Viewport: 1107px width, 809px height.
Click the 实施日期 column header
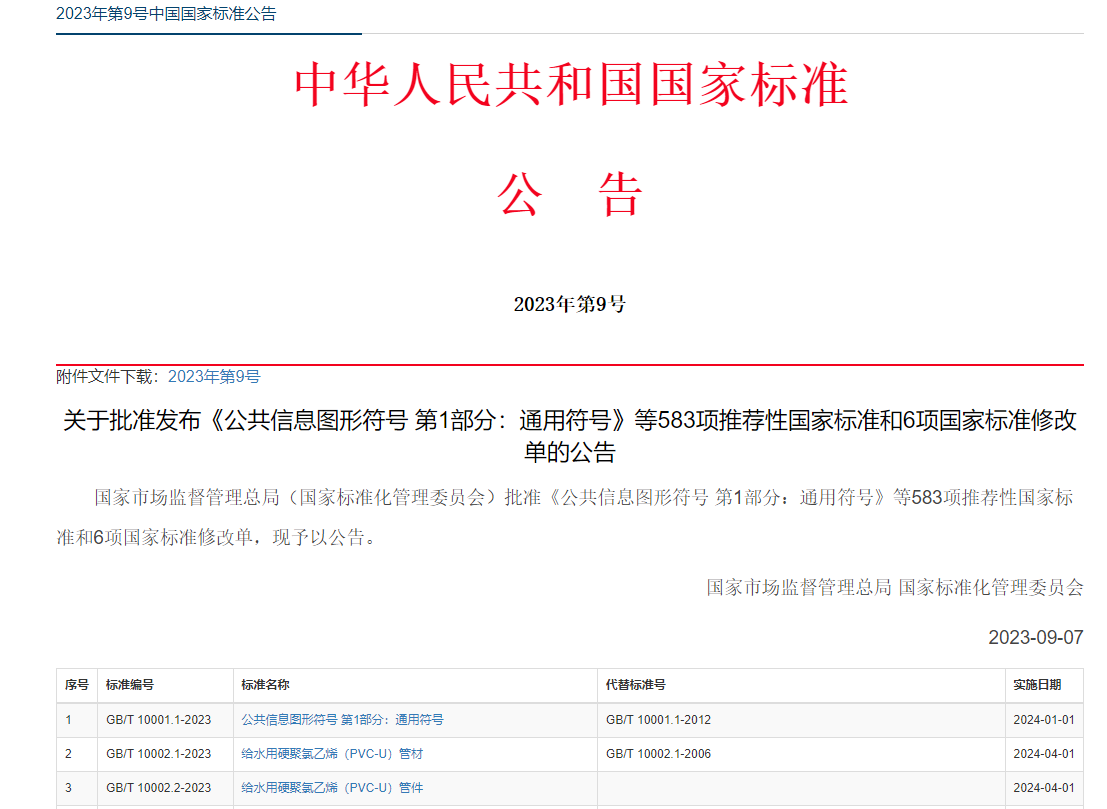pos(1037,685)
